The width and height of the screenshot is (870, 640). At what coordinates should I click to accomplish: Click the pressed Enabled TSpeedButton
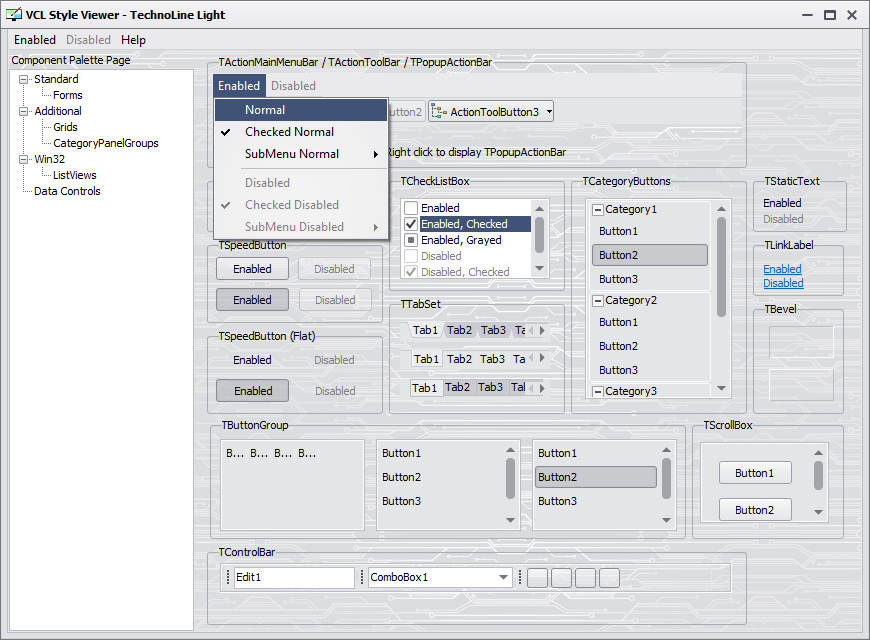[x=252, y=300]
